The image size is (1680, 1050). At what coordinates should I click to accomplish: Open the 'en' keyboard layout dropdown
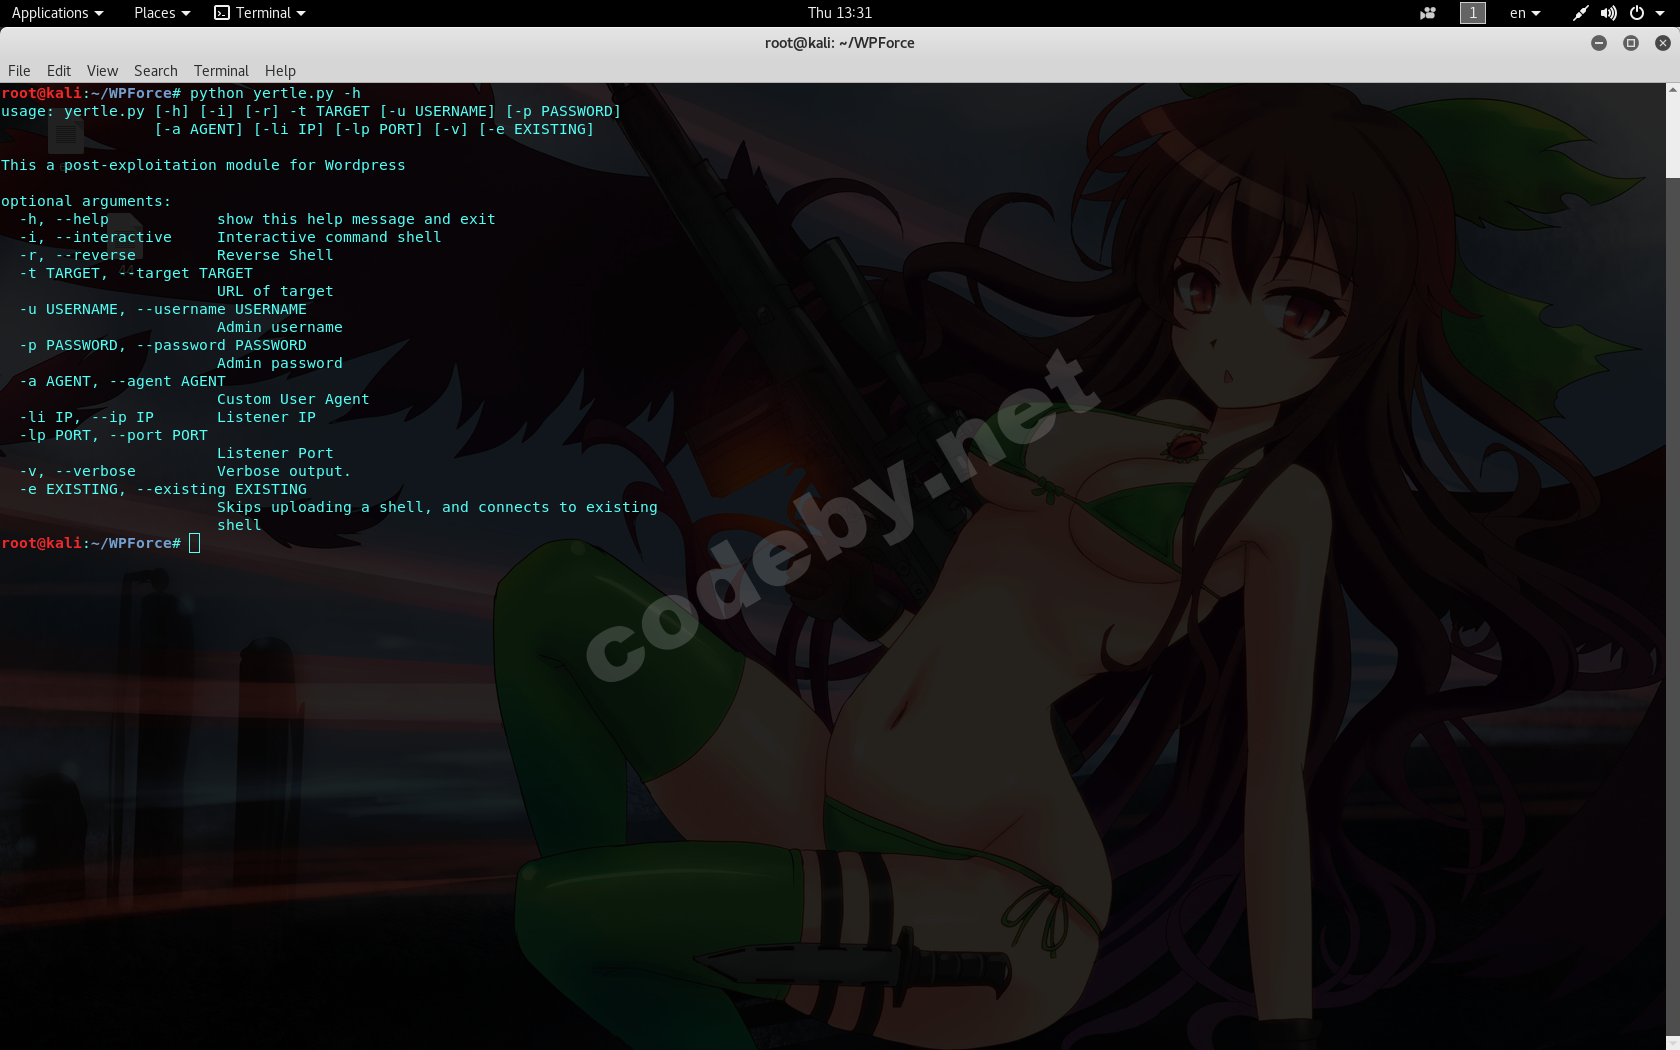pos(1525,13)
